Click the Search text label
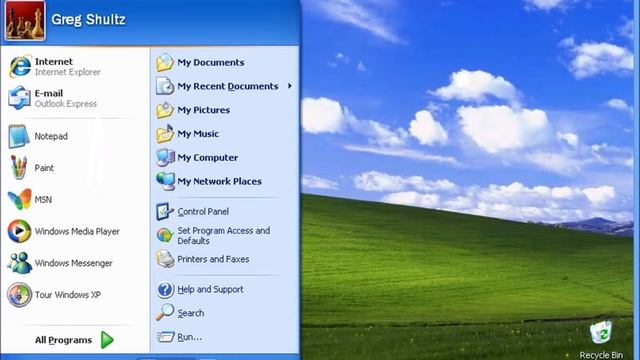The width and height of the screenshot is (640, 360). click(x=191, y=313)
